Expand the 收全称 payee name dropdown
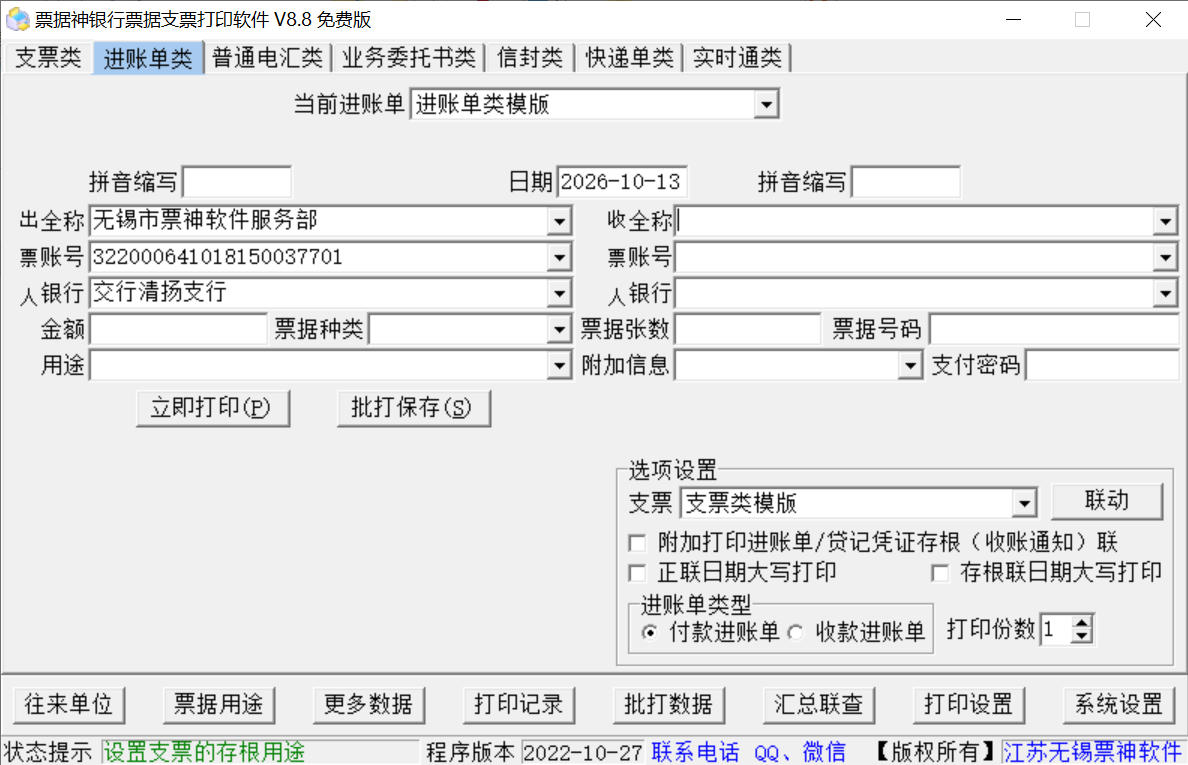The image size is (1188, 765). (1165, 221)
